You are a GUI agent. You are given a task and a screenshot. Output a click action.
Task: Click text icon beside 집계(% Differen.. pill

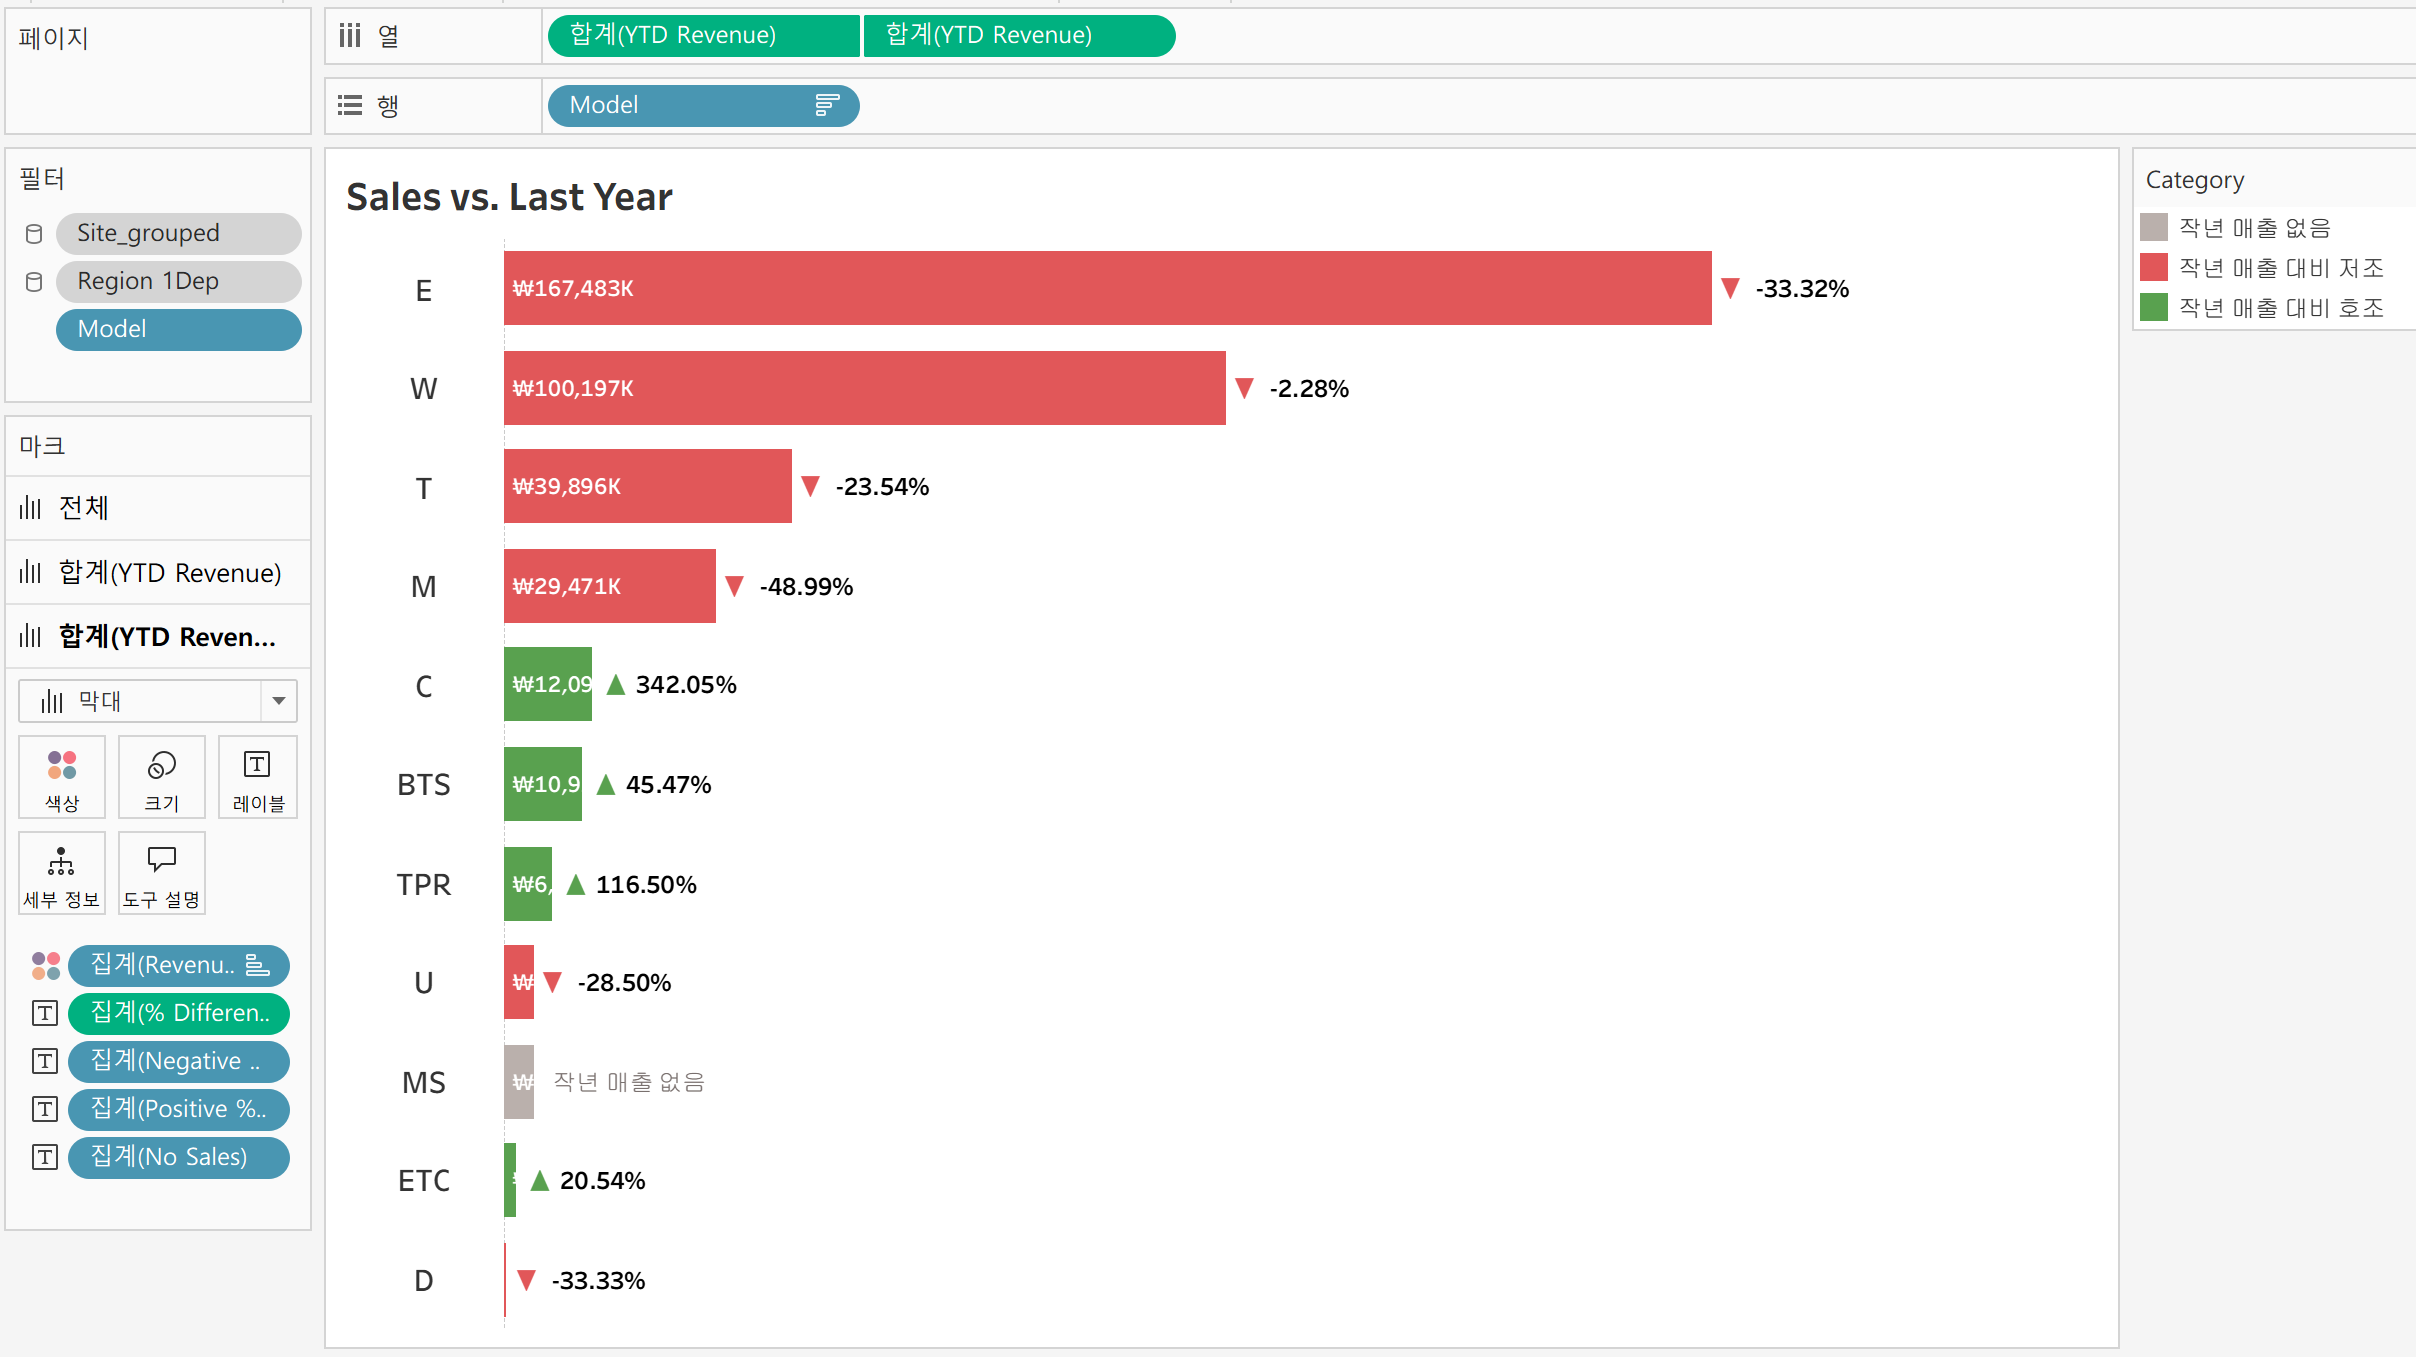(x=45, y=1013)
